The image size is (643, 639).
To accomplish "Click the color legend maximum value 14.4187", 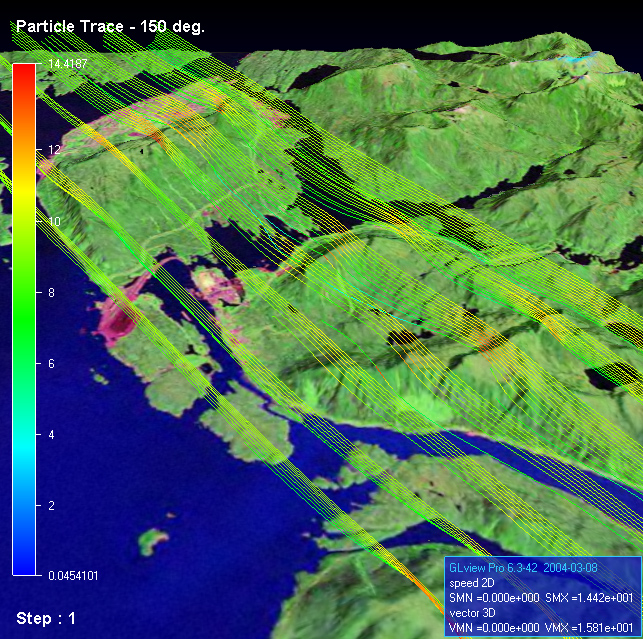I will (68, 64).
